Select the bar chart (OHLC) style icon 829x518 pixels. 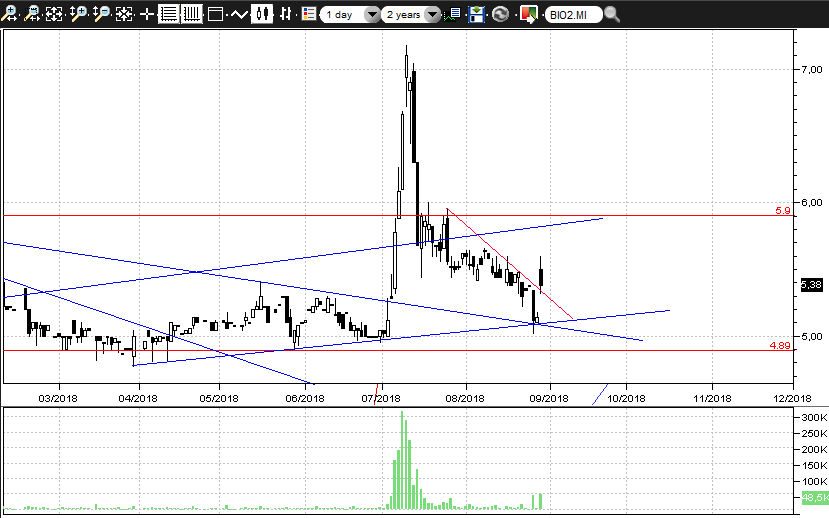point(286,14)
